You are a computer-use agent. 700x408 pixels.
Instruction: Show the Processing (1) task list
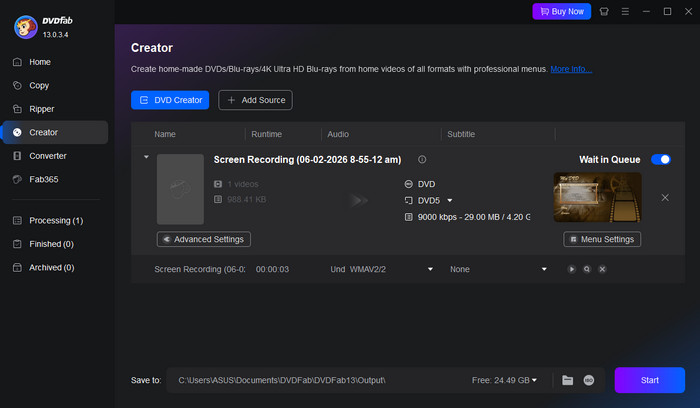click(54, 221)
